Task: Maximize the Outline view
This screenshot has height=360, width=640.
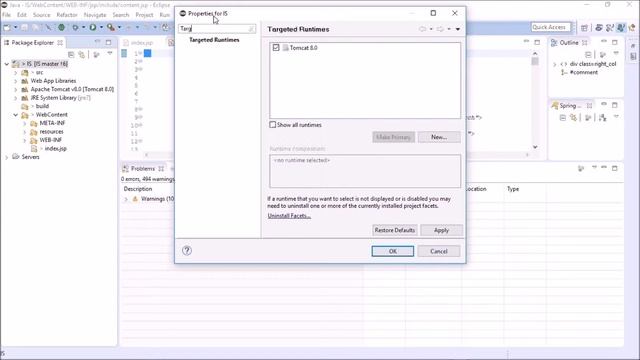Action: click(615, 42)
